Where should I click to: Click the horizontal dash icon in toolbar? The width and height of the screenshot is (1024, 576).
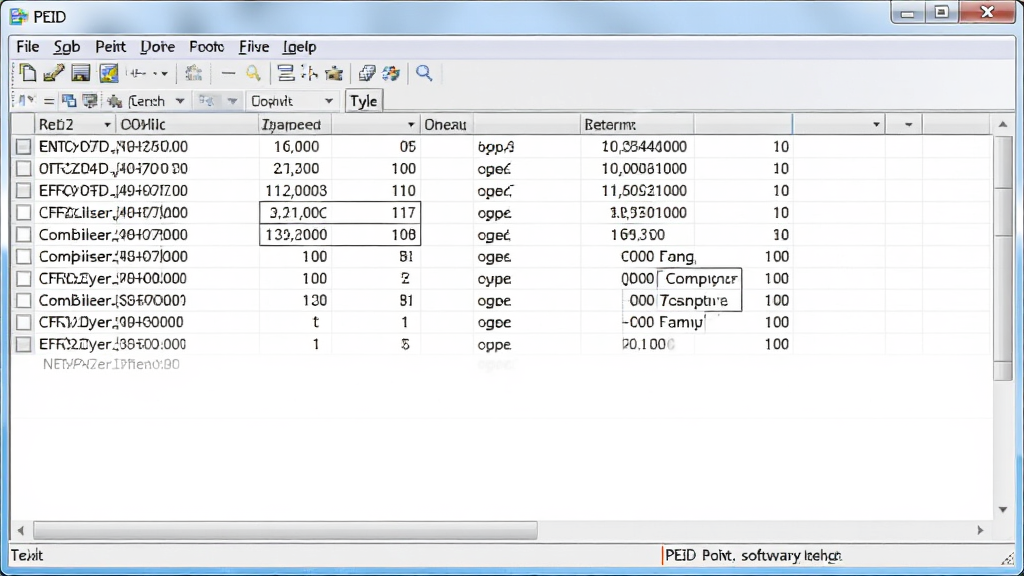coord(228,73)
